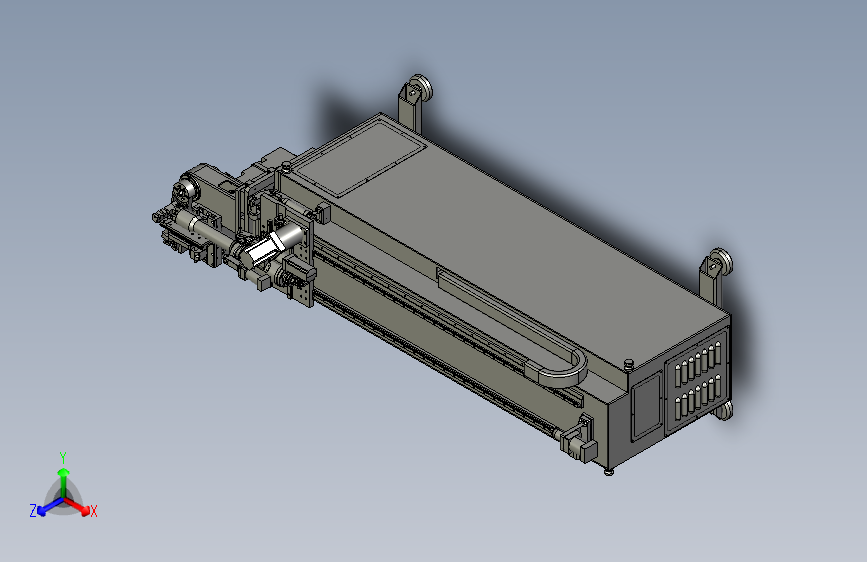867x562 pixels.
Task: Select the round spindle chuck on the head assembly
Action: (x=184, y=189)
